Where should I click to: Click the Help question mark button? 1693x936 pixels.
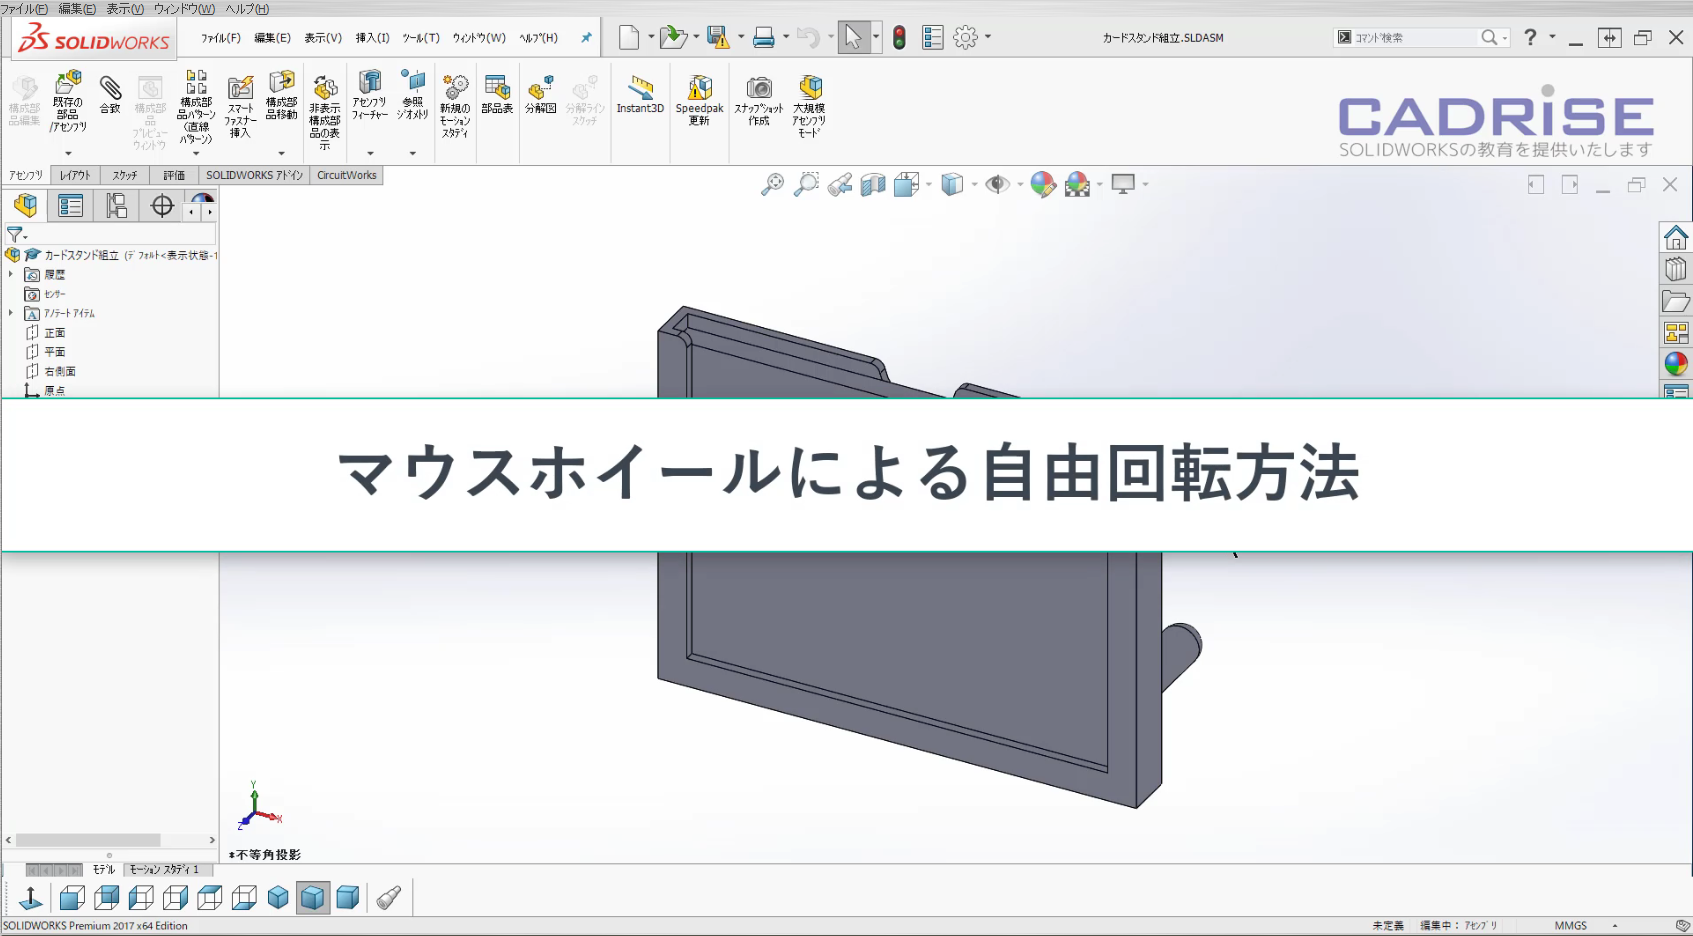[1529, 37]
